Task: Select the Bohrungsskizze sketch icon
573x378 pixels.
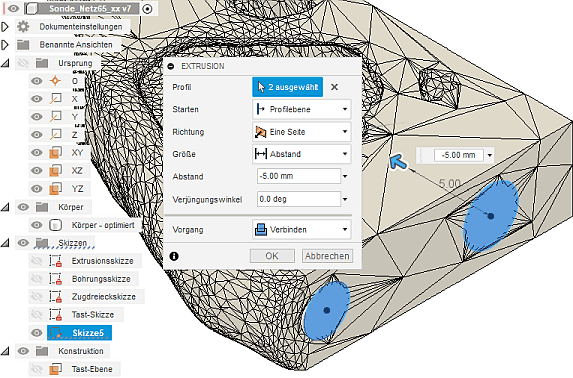Action: point(55,279)
